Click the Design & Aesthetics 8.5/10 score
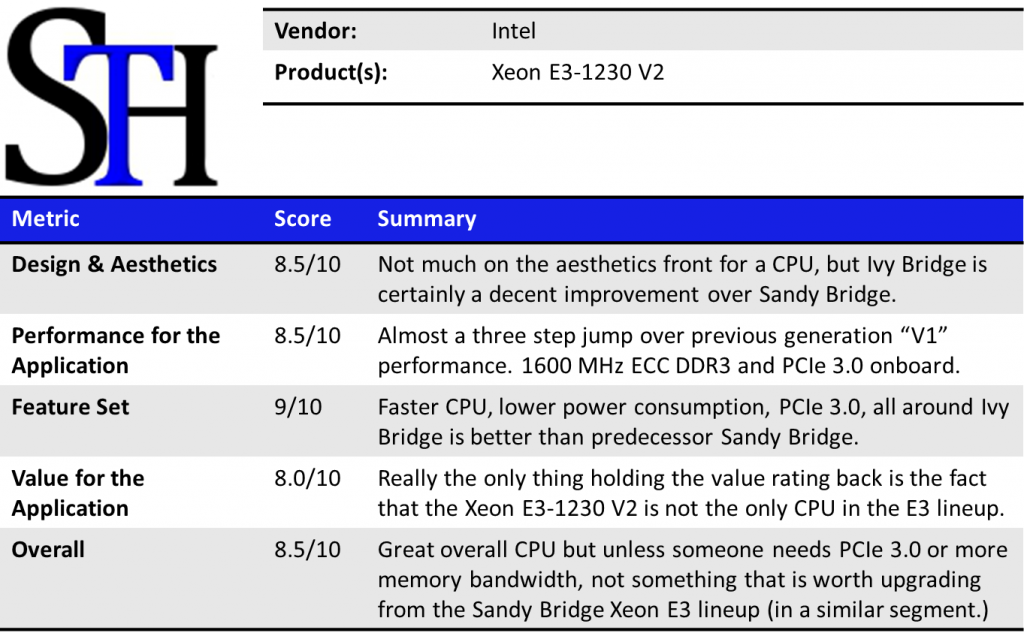Image resolution: width=1024 pixels, height=639 pixels. coord(307,265)
